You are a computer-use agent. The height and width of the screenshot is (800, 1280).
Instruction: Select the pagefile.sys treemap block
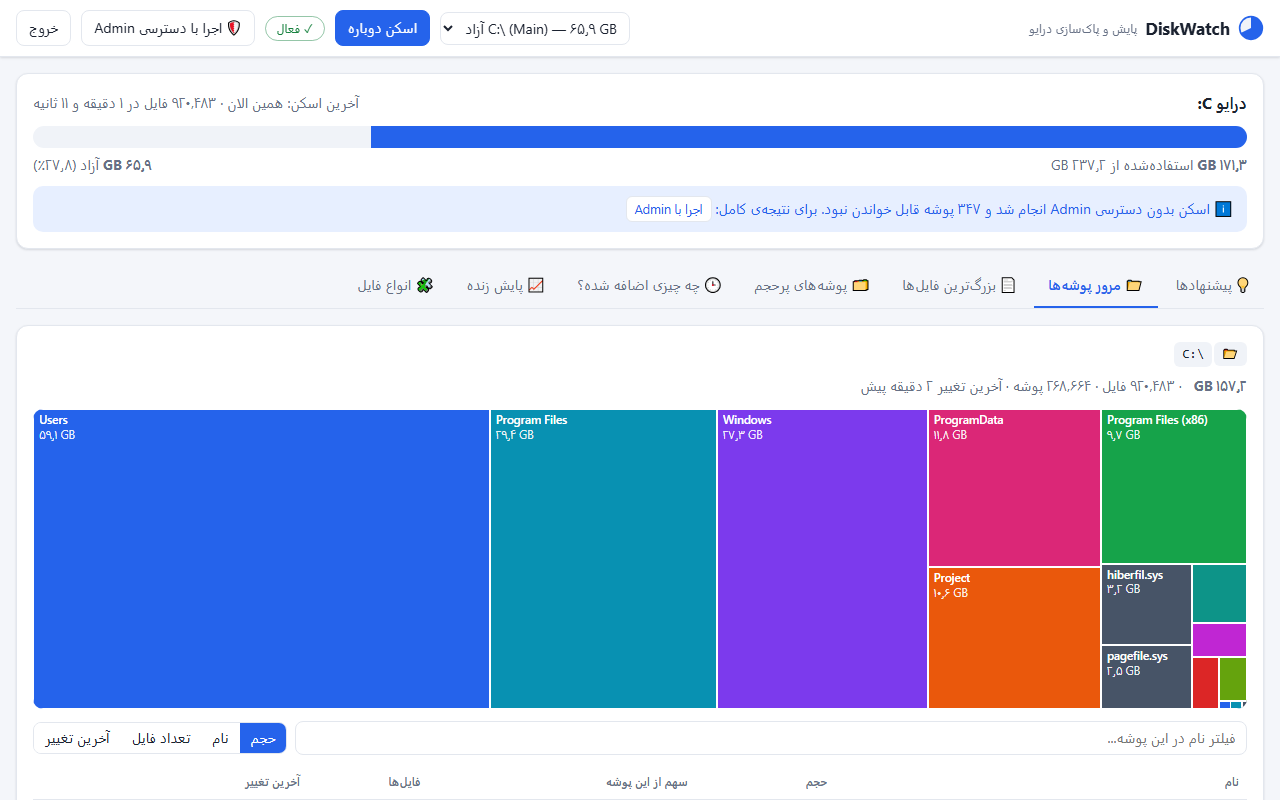click(x=1146, y=677)
